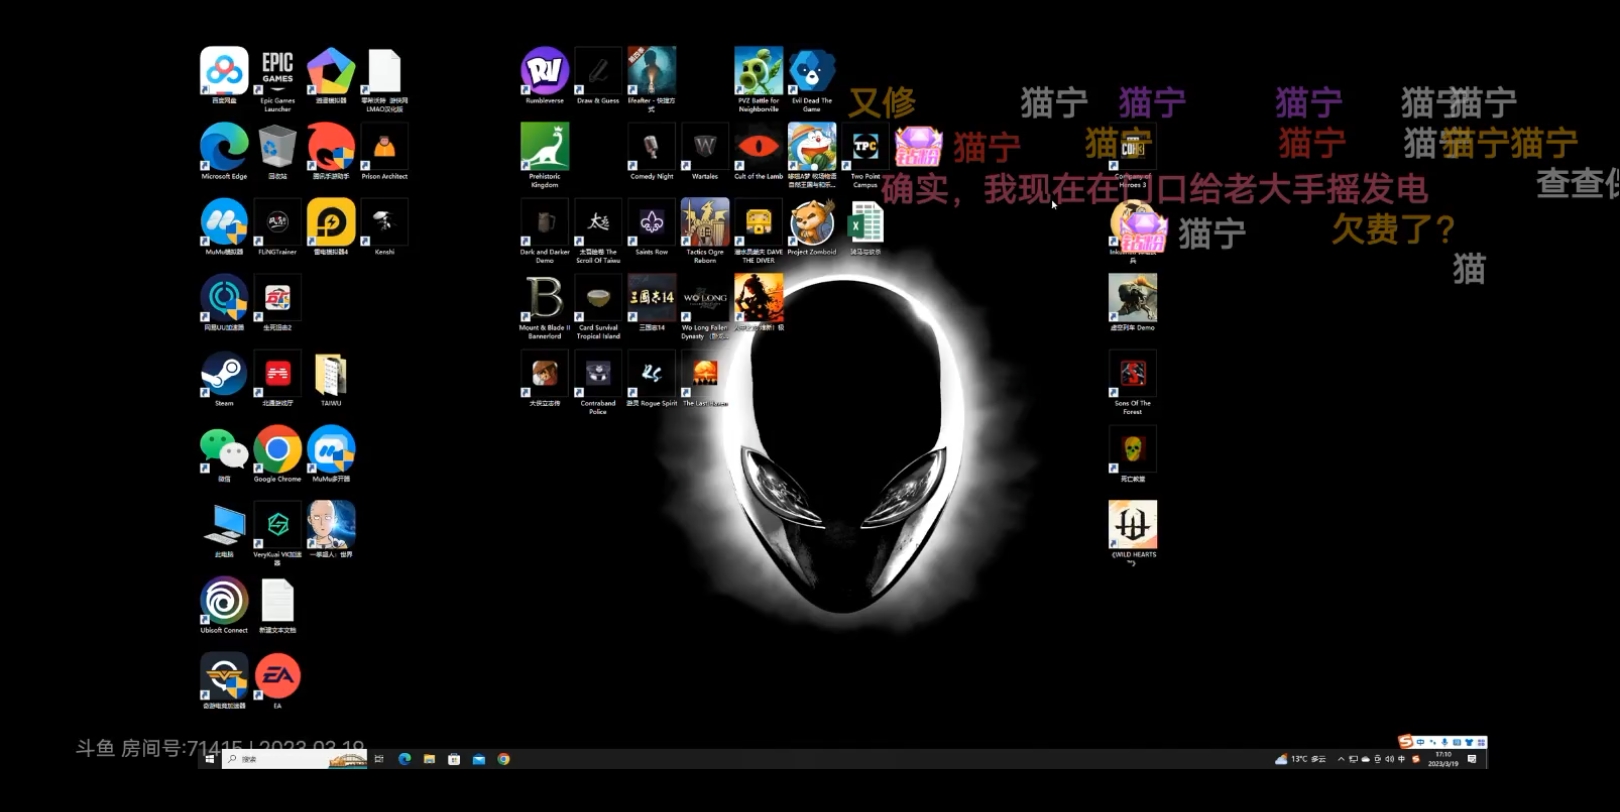
Task: Open the Sons Of The Forest shortcut
Action: 1132,382
